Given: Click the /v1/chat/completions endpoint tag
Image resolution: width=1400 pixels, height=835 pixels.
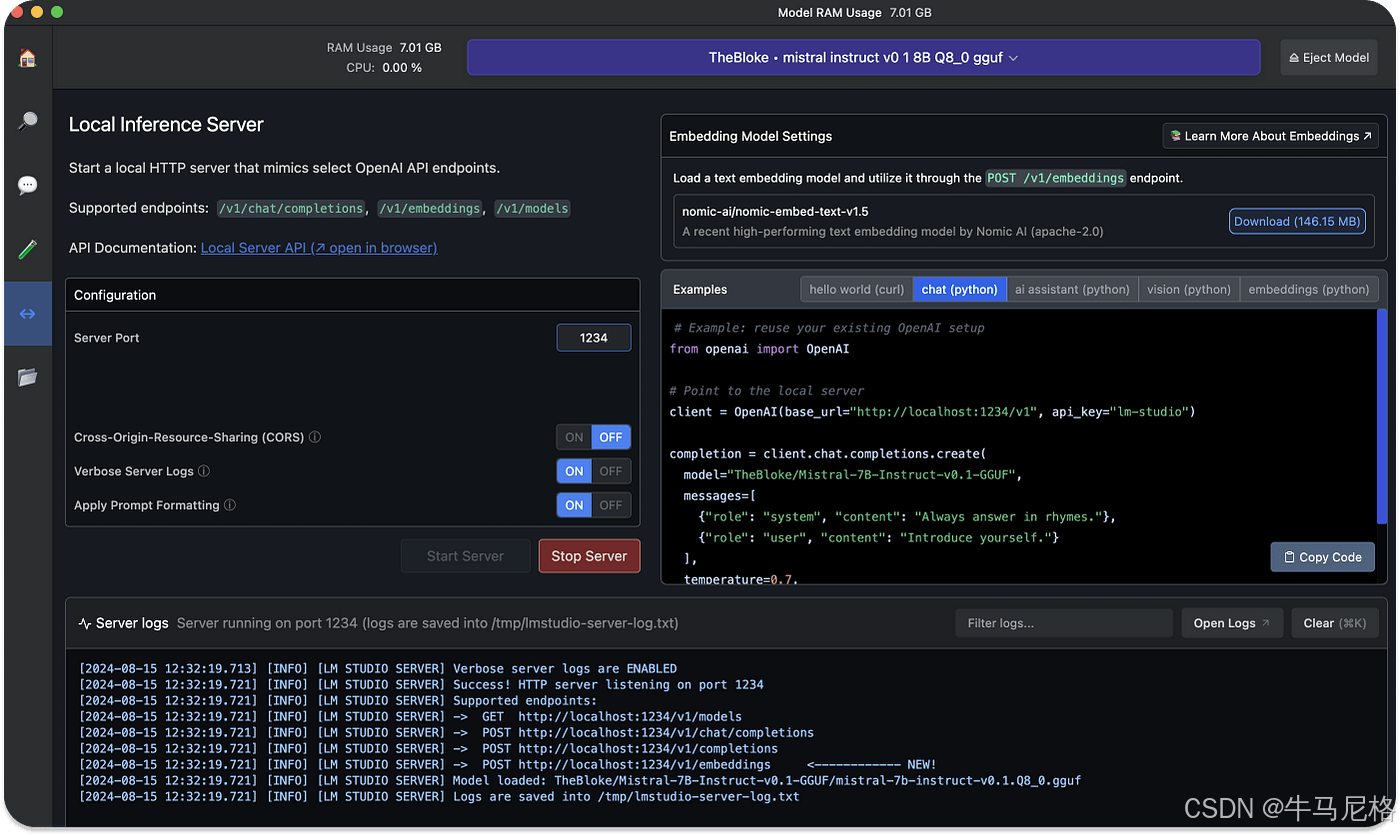Looking at the screenshot, I should (291, 208).
